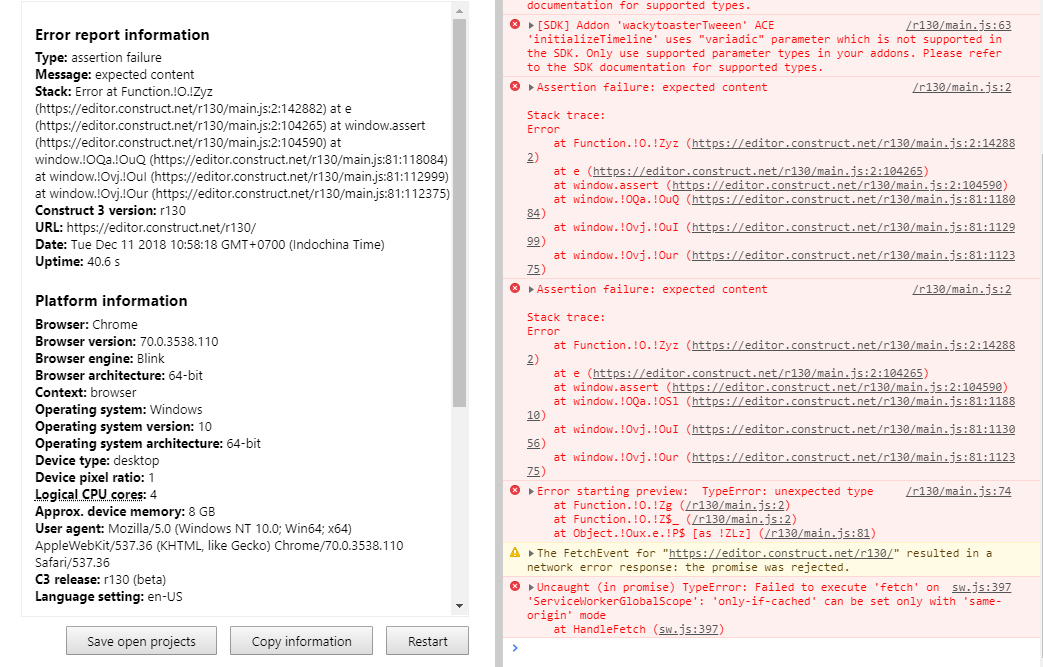Expand the FetchEvent warning message
1043x667 pixels.
531,553
